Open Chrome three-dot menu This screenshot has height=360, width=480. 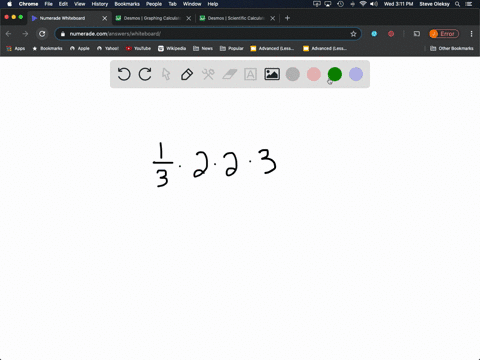[x=471, y=34]
